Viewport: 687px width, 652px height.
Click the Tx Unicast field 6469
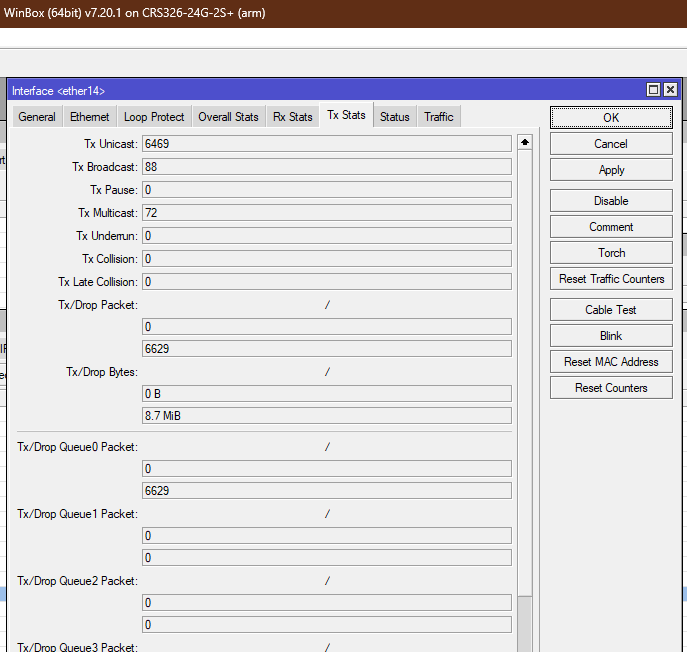coord(326,144)
